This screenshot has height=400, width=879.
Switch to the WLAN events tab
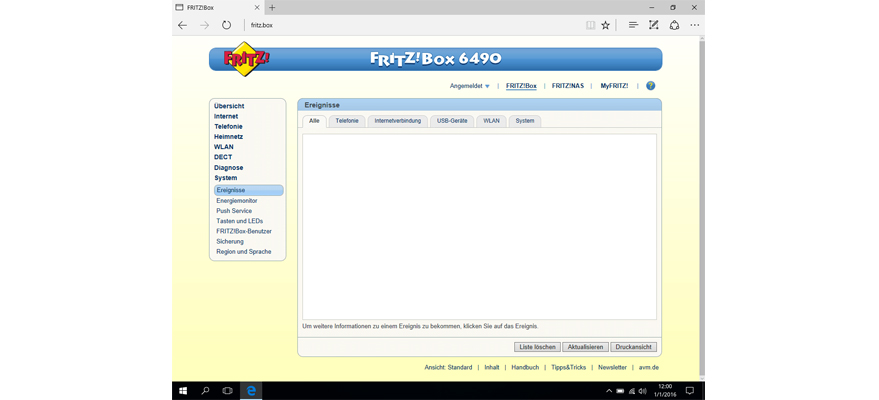pos(491,120)
